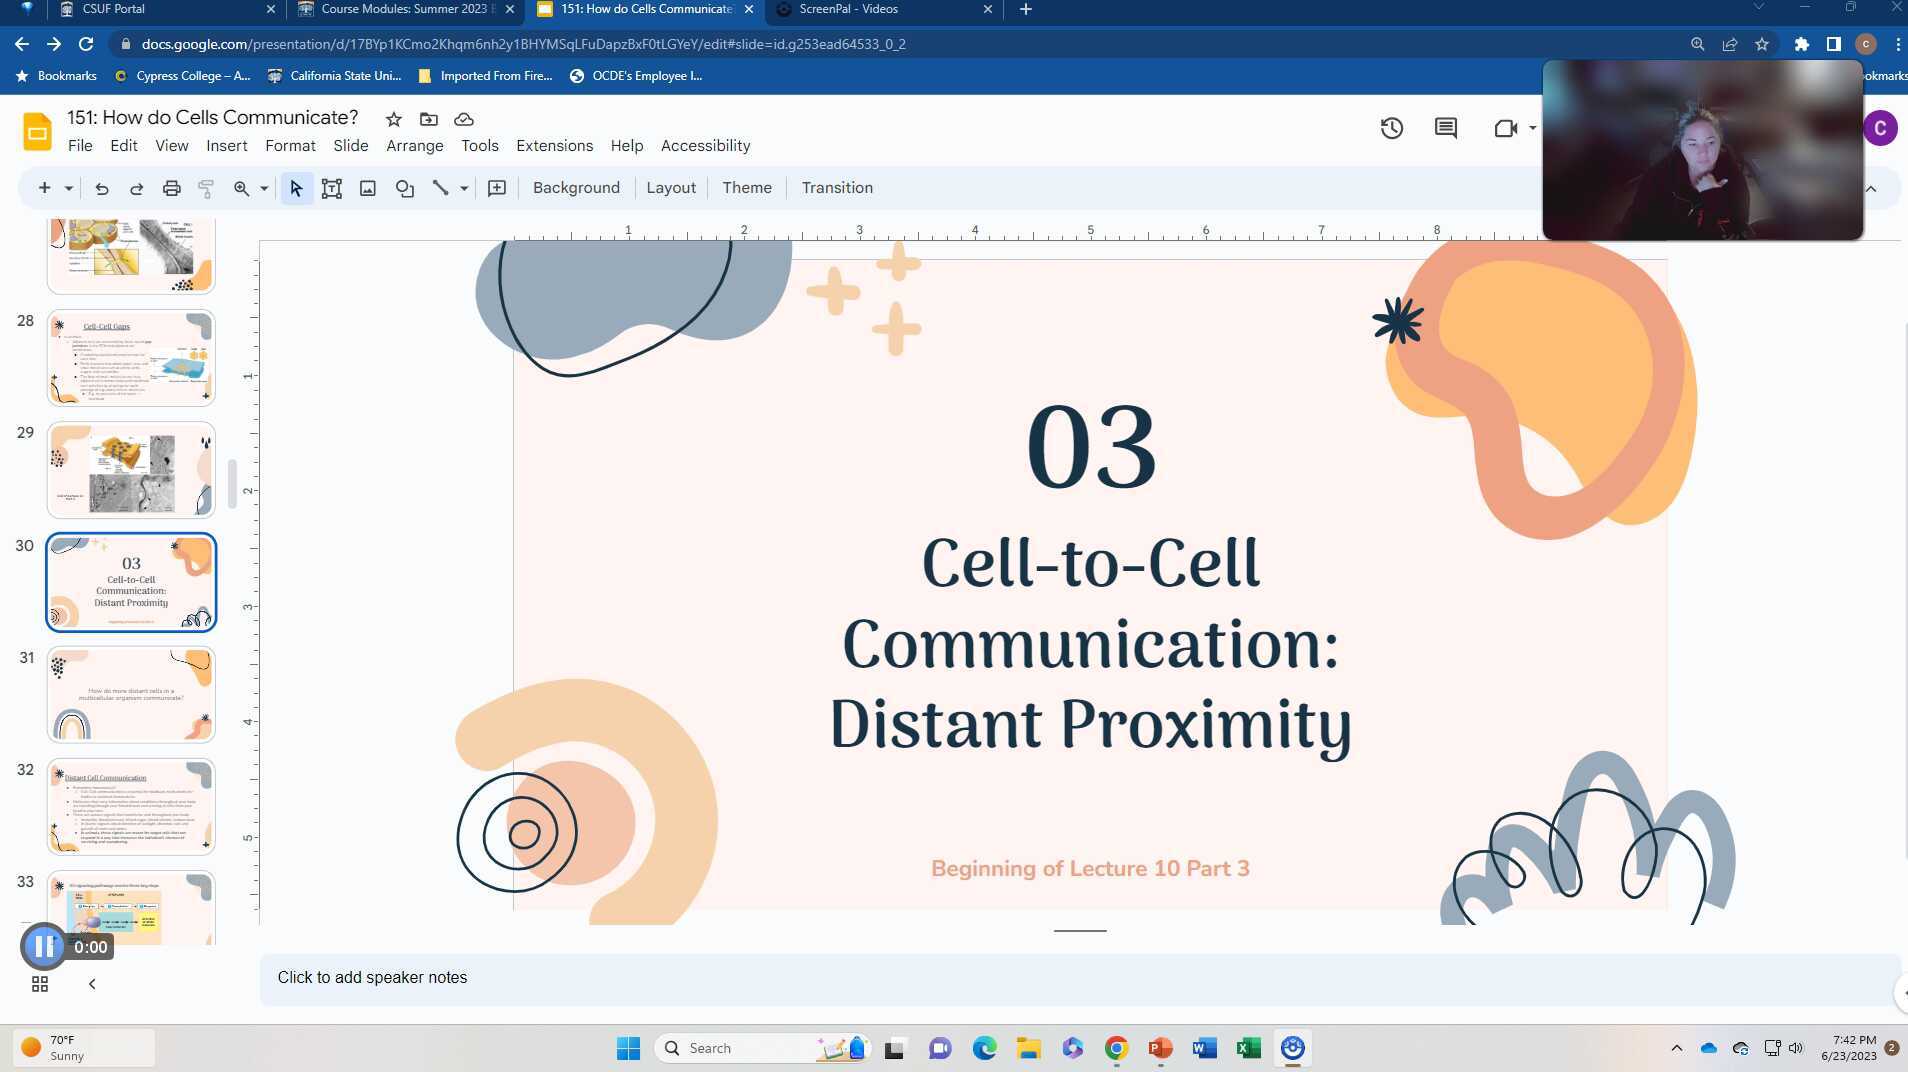Open the Print dialog icon
1908x1072 pixels.
coord(171,187)
